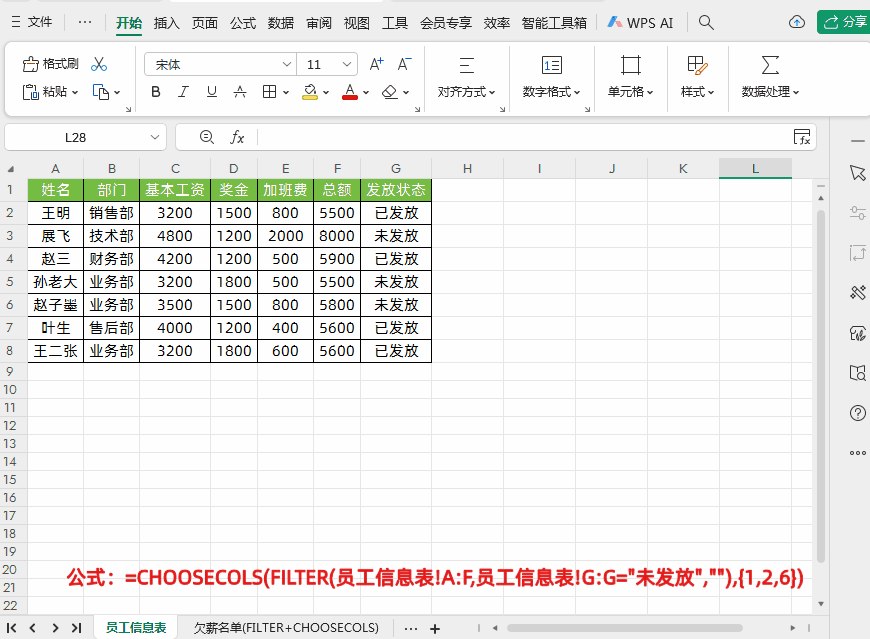Apply the red font color
Viewport: 870px width, 639px height.
pyautogui.click(x=350, y=92)
